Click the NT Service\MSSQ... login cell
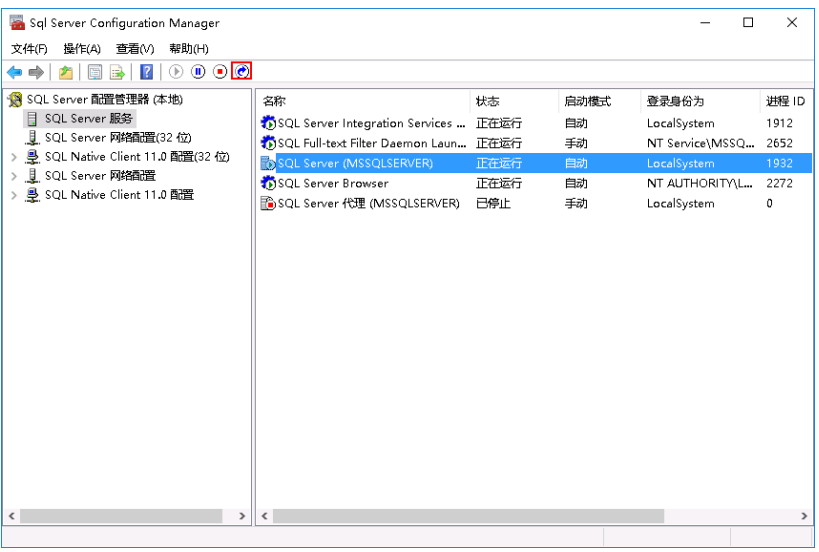This screenshot has height=552, width=819. [x=700, y=143]
